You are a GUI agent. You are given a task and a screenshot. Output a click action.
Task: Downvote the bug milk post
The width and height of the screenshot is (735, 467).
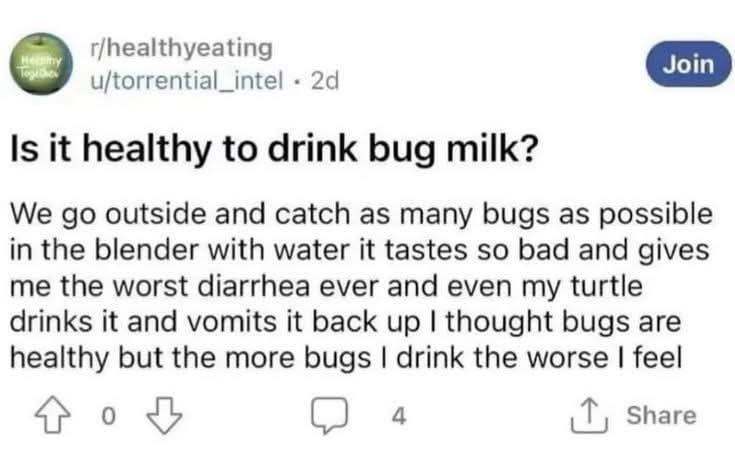pyautogui.click(x=164, y=415)
